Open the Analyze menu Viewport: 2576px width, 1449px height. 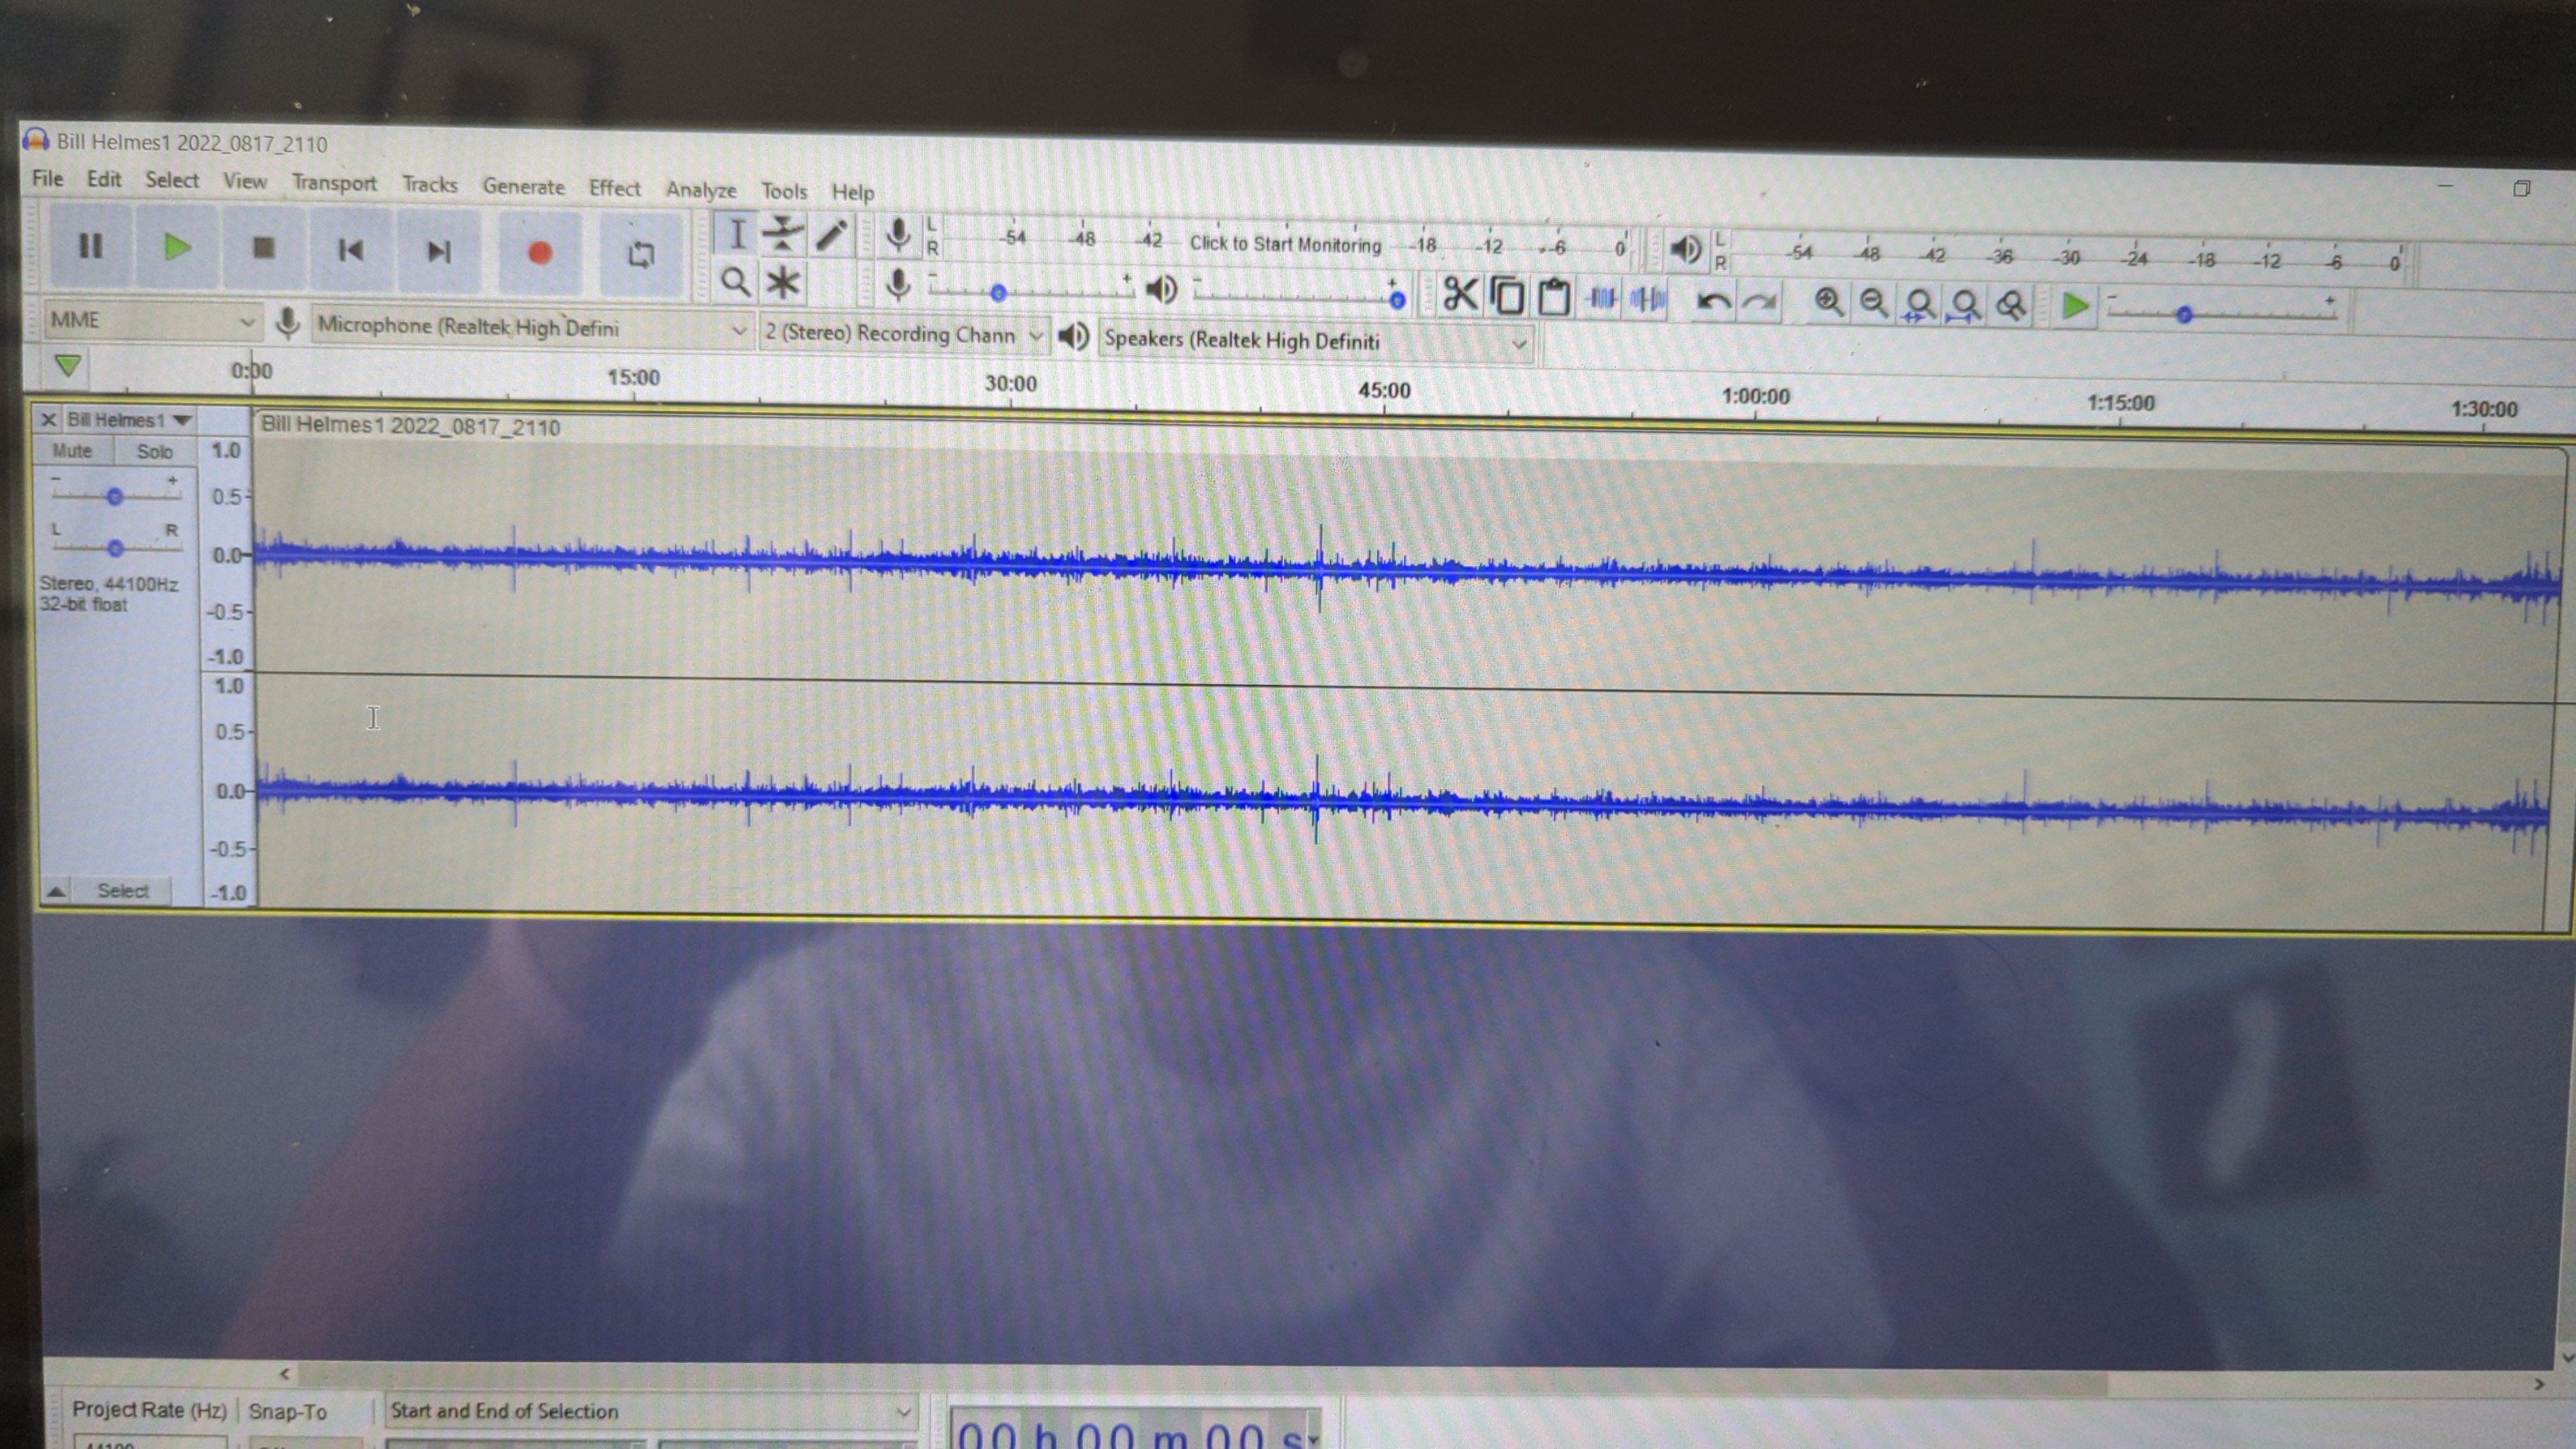click(x=701, y=190)
